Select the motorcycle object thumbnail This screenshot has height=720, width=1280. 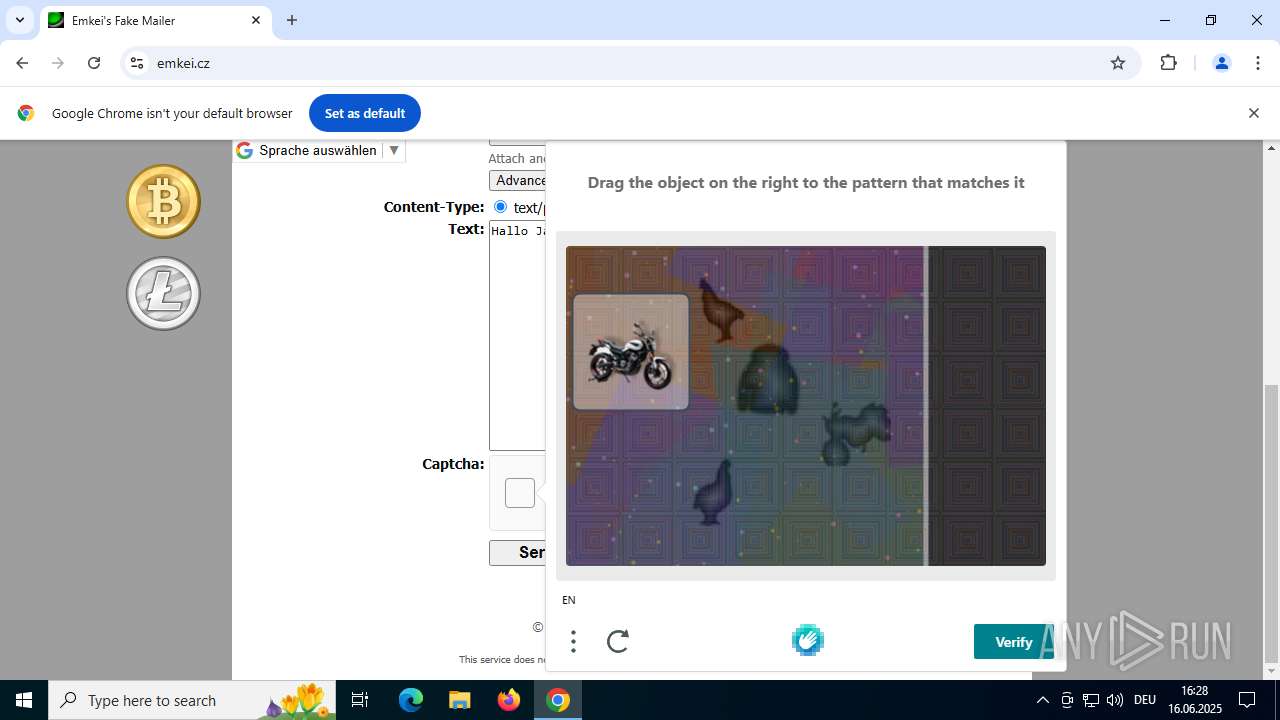click(x=631, y=352)
